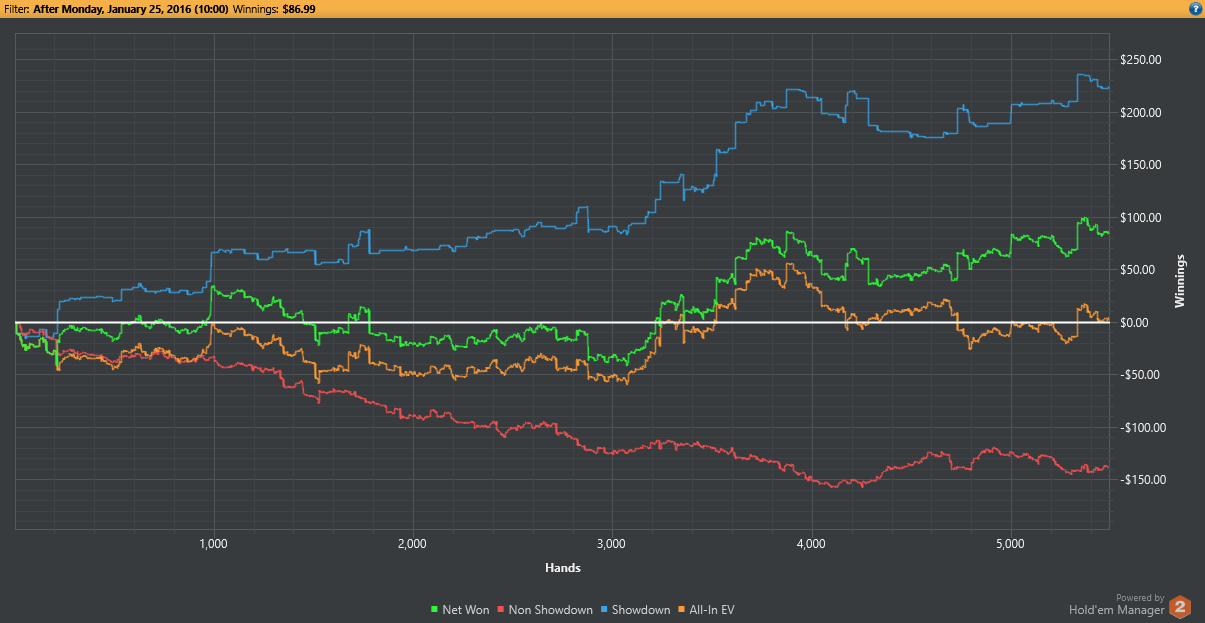Click the $200.00 y-axis label

1140,112
